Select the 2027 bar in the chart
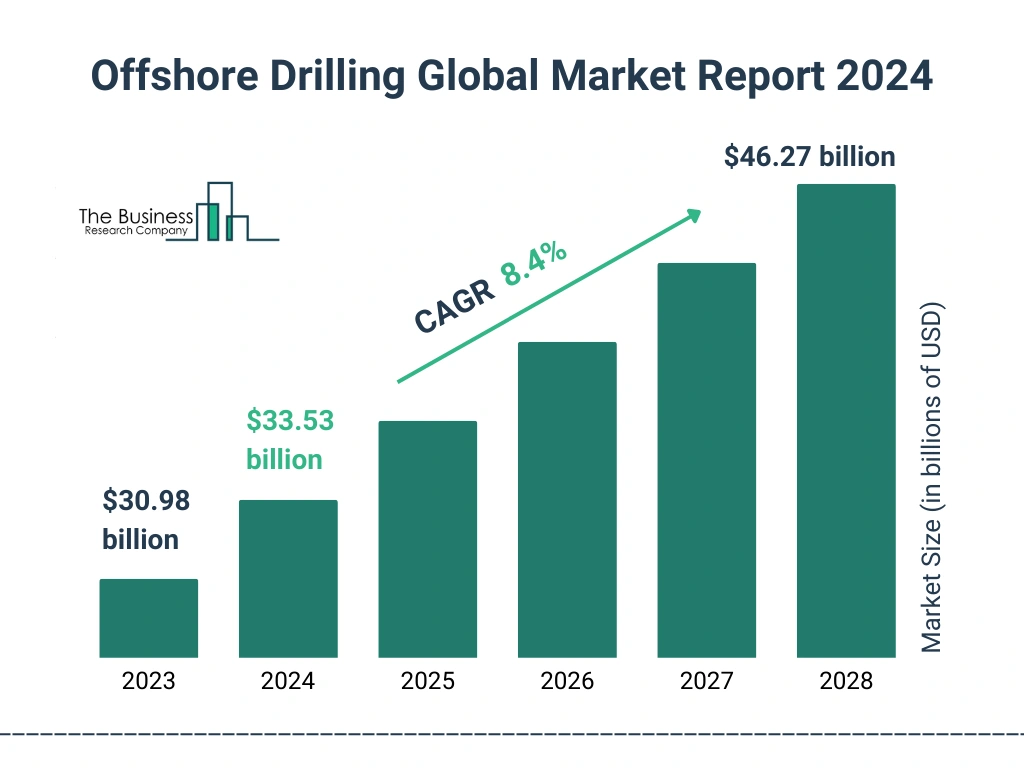 point(707,460)
